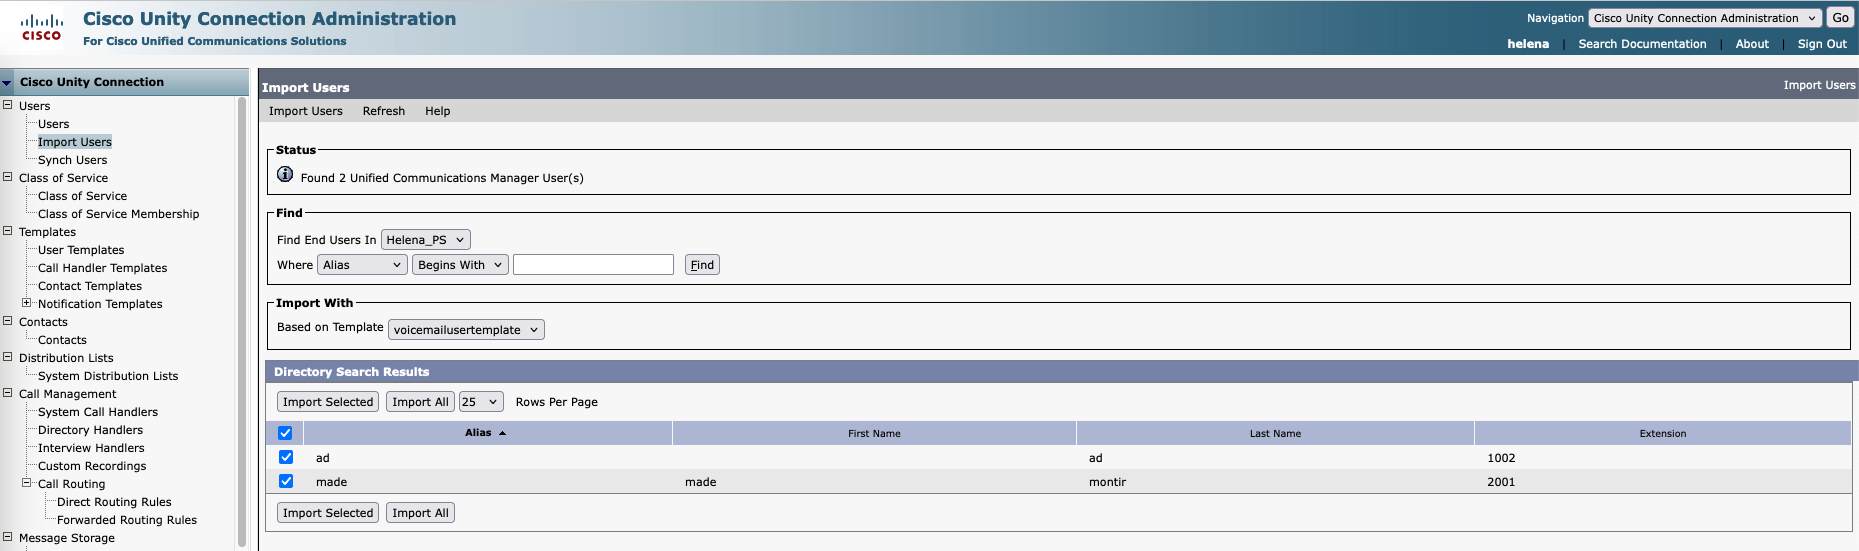The image size is (1859, 551).
Task: Click the Sign Out link
Action: coord(1821,44)
